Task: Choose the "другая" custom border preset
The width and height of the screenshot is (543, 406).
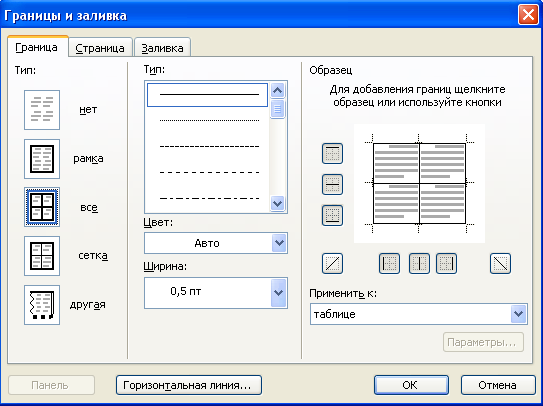Action: point(42,305)
